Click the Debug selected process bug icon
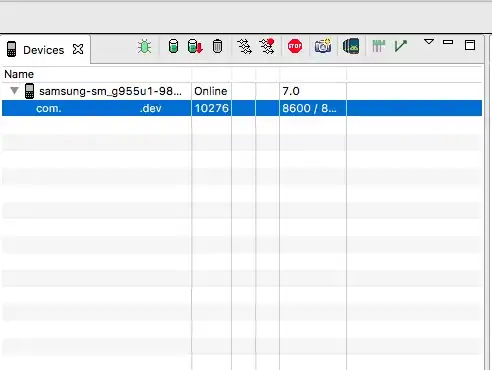The image size is (492, 370). (x=144, y=46)
